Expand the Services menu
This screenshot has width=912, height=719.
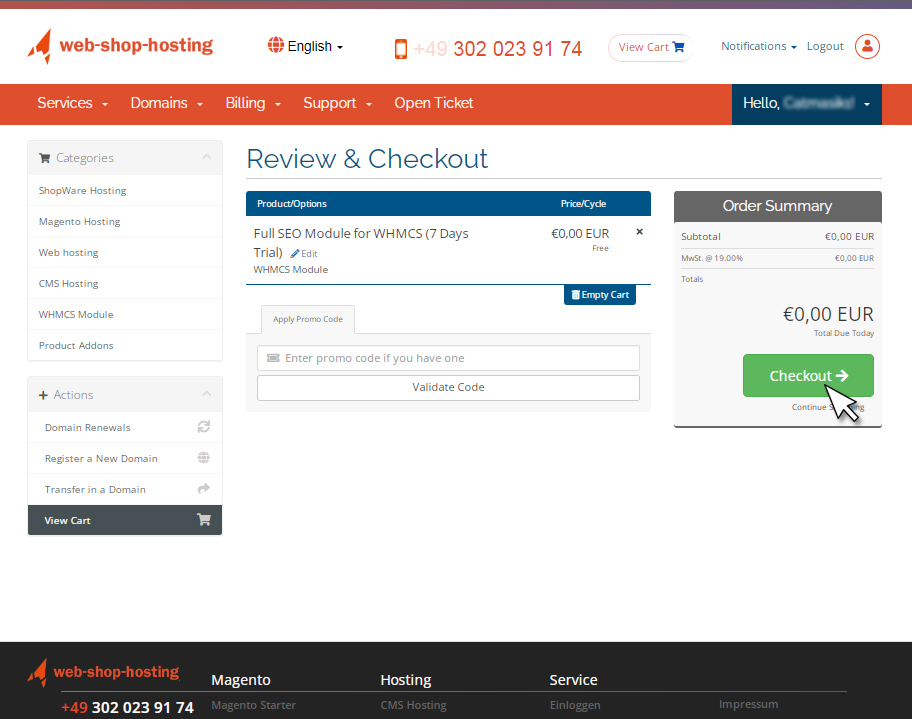(x=73, y=103)
